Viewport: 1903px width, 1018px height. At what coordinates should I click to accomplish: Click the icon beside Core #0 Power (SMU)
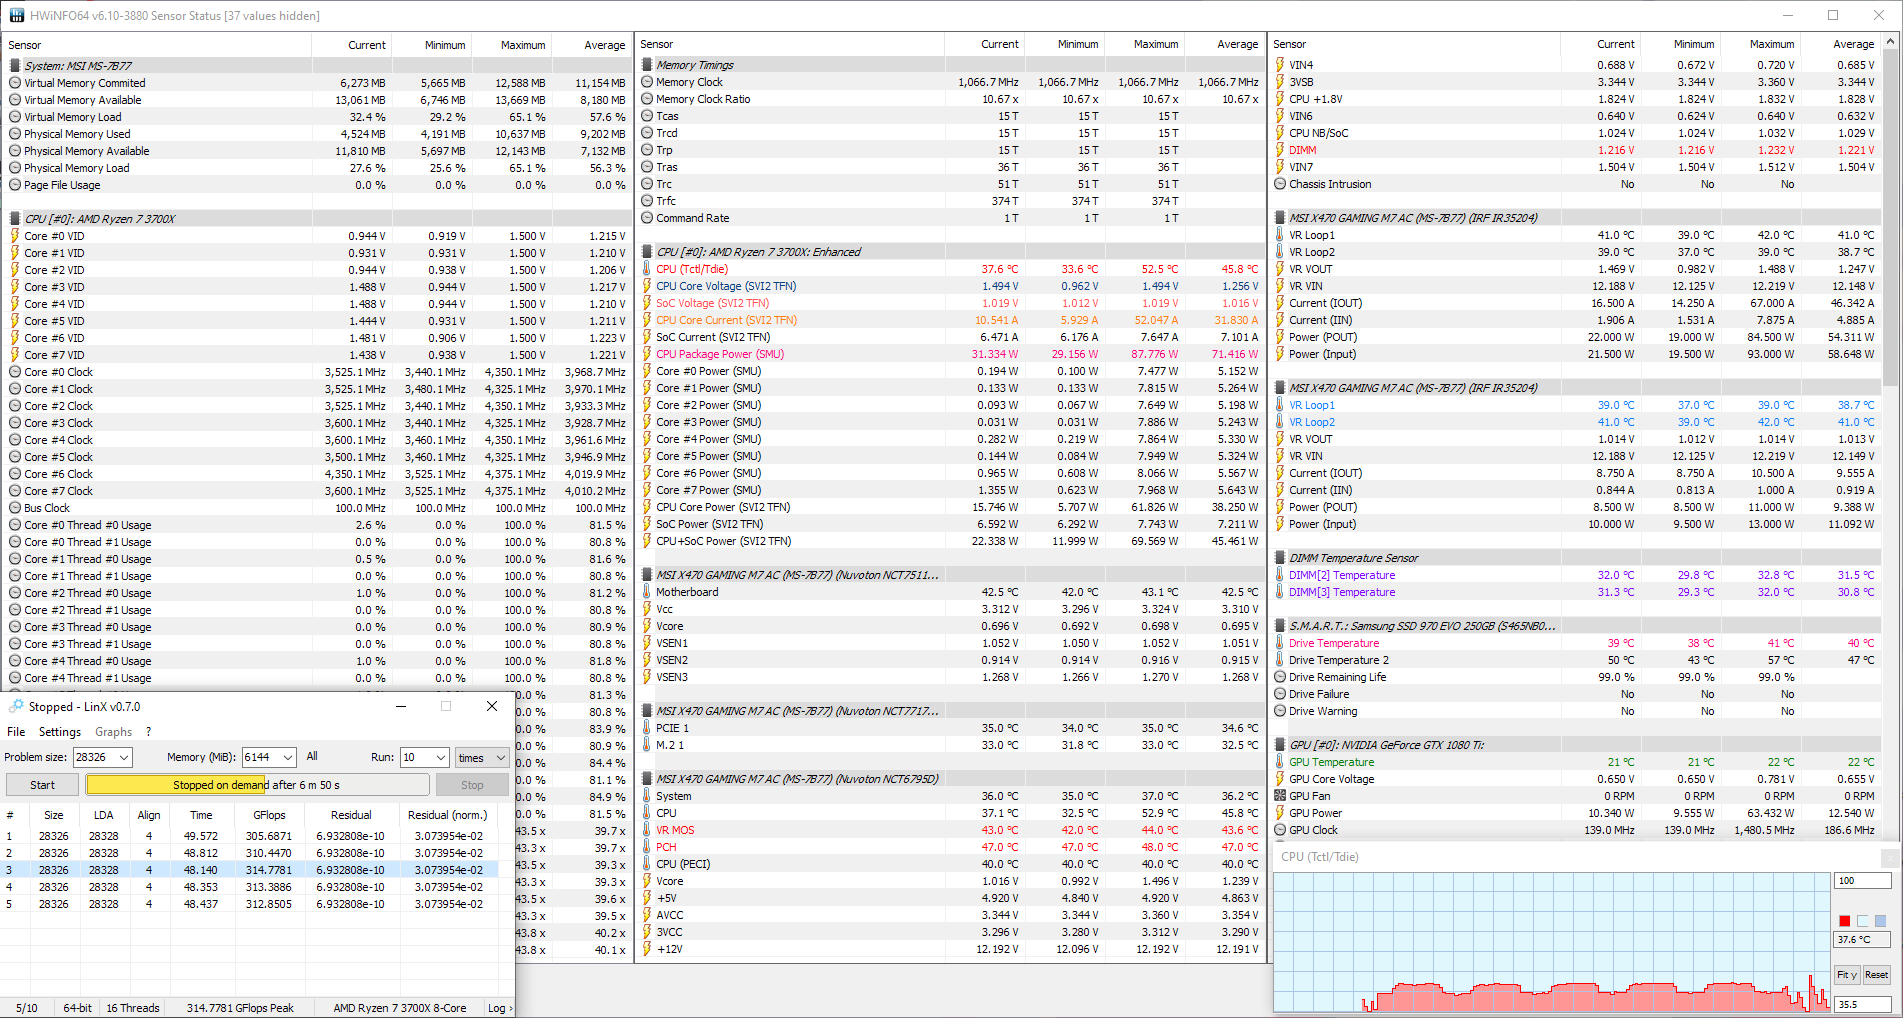tap(647, 371)
